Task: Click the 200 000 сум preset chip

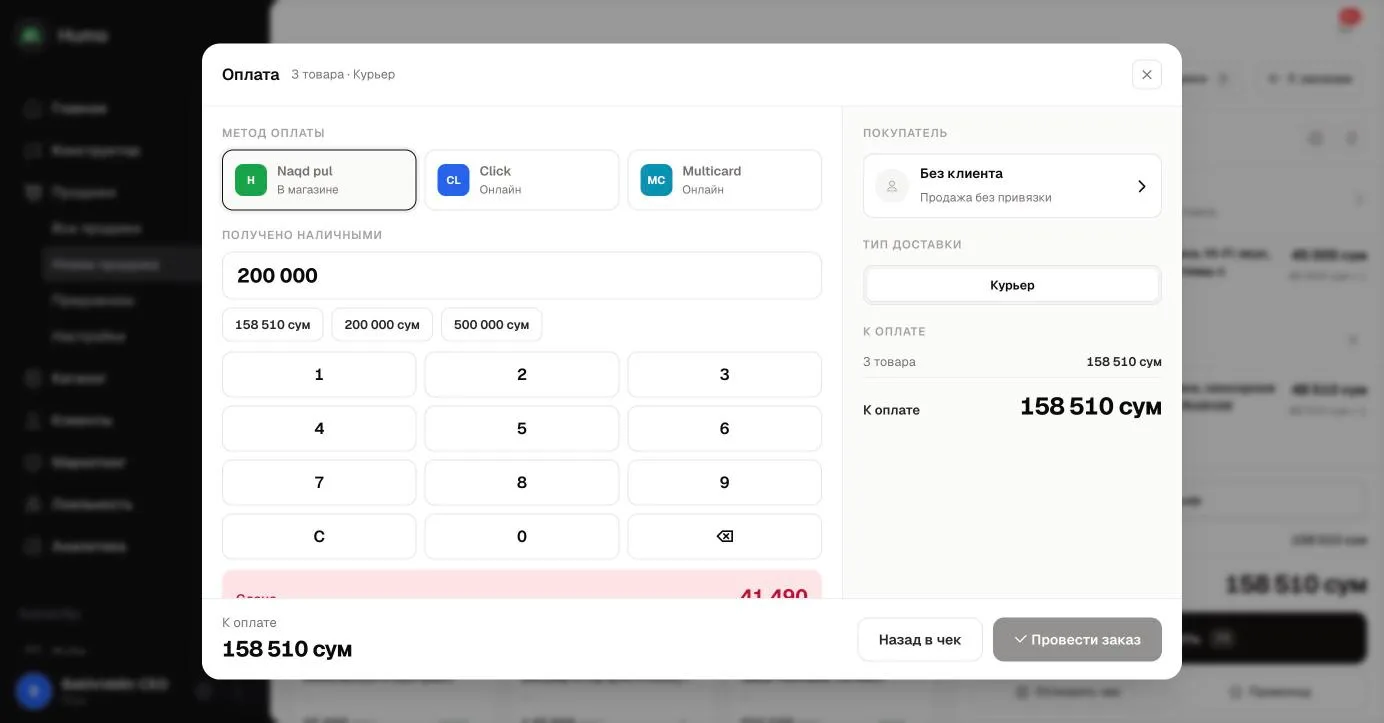Action: (382, 325)
